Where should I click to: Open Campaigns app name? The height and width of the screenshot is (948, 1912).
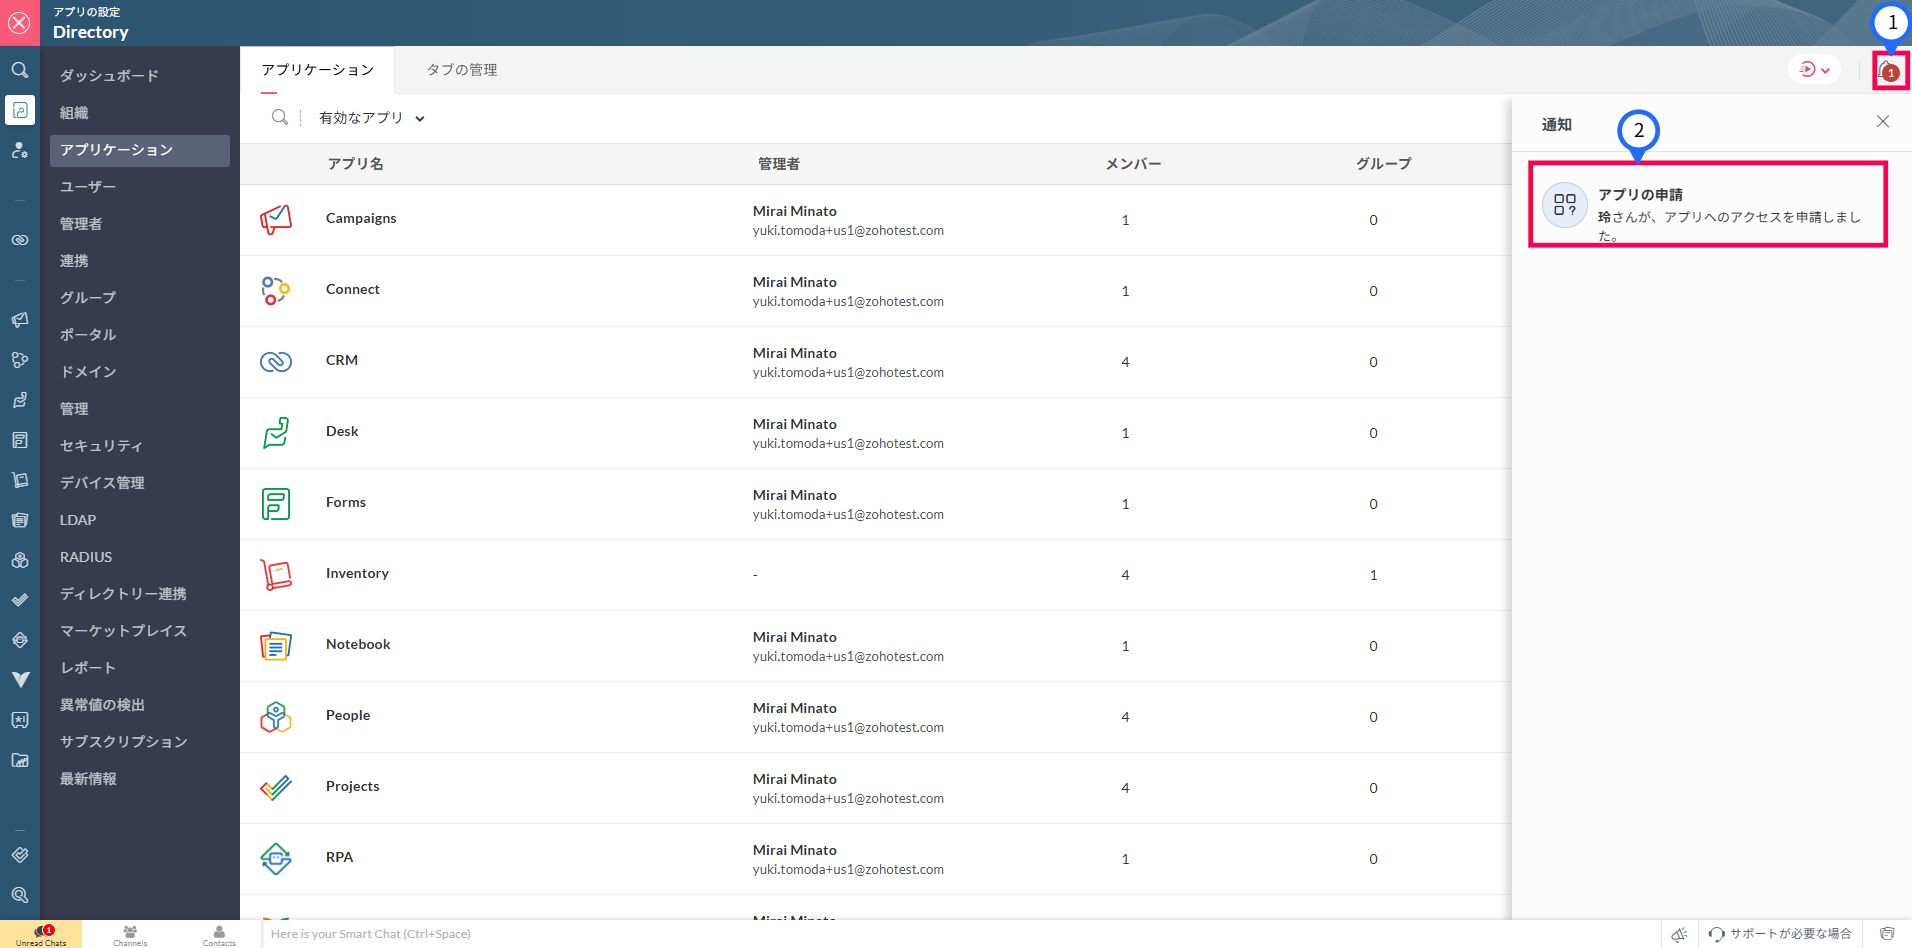click(x=361, y=218)
